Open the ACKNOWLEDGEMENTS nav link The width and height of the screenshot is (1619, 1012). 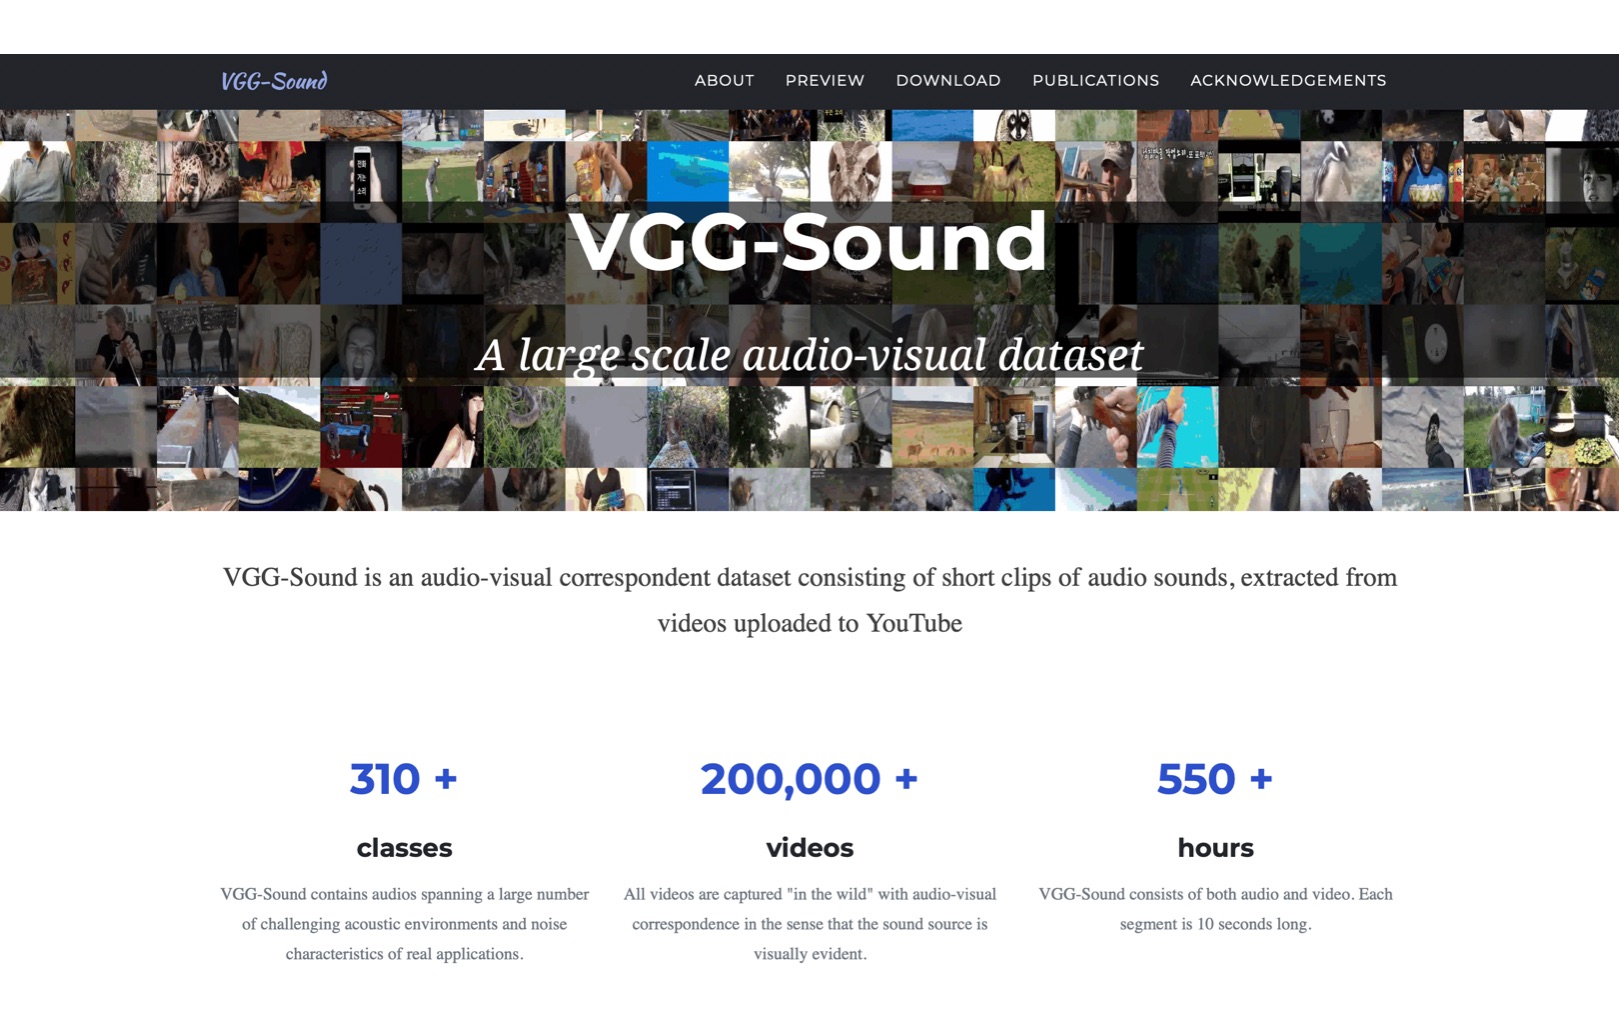1288,81
